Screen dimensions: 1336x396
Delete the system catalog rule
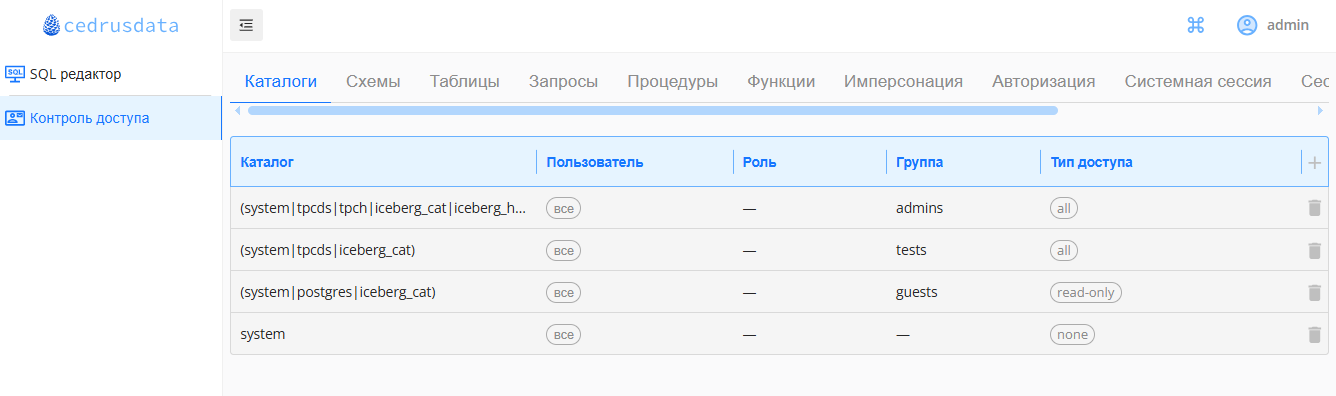1314,334
